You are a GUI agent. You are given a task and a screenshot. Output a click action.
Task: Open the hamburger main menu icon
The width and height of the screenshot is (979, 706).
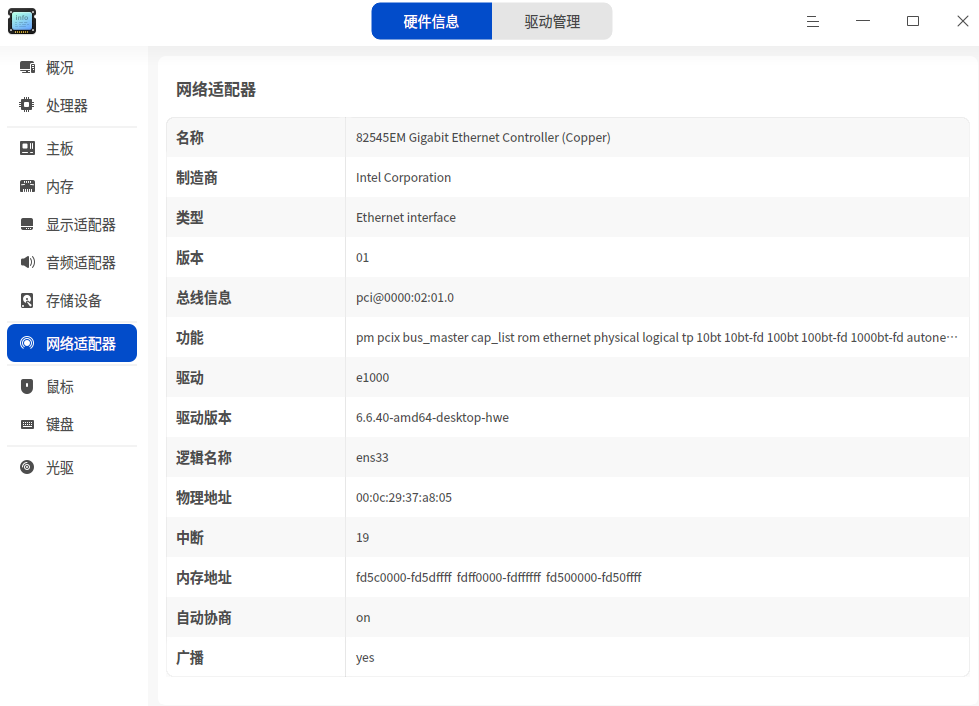812,22
